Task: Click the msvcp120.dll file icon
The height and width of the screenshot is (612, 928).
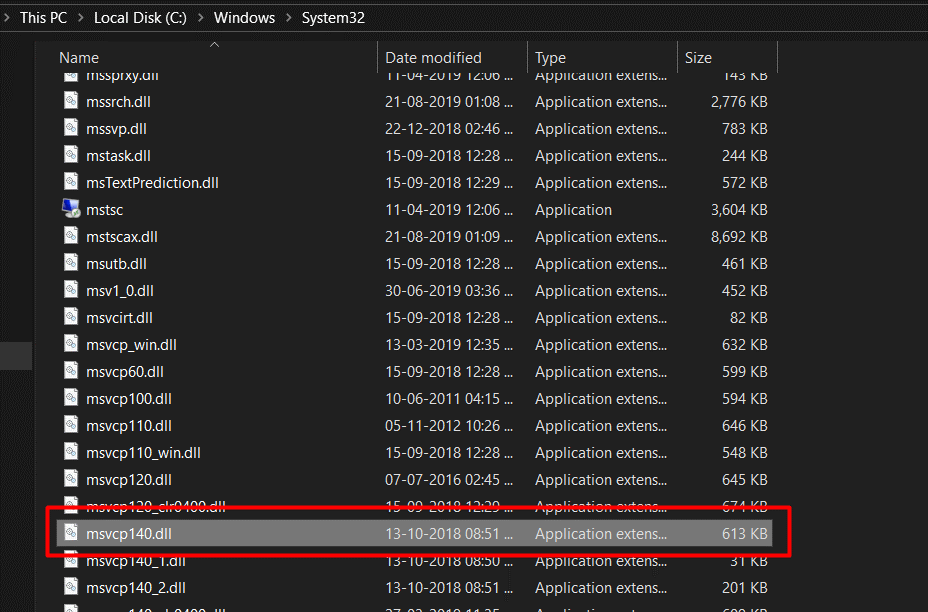Action: tap(71, 479)
